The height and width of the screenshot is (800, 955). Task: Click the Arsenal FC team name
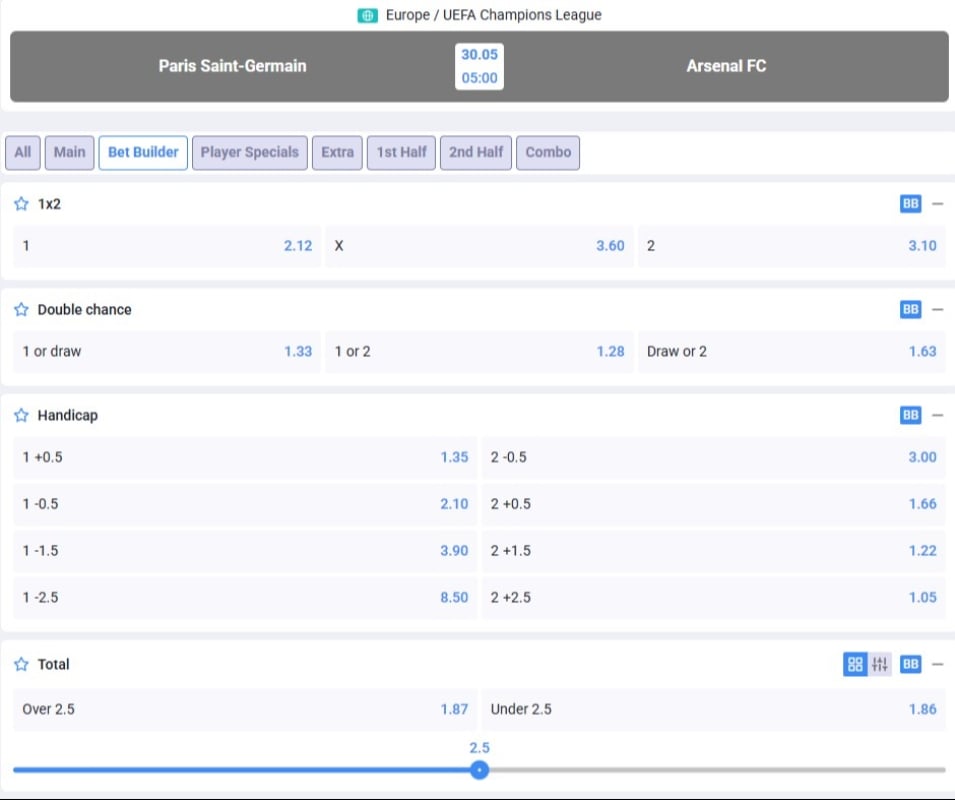pyautogui.click(x=726, y=66)
